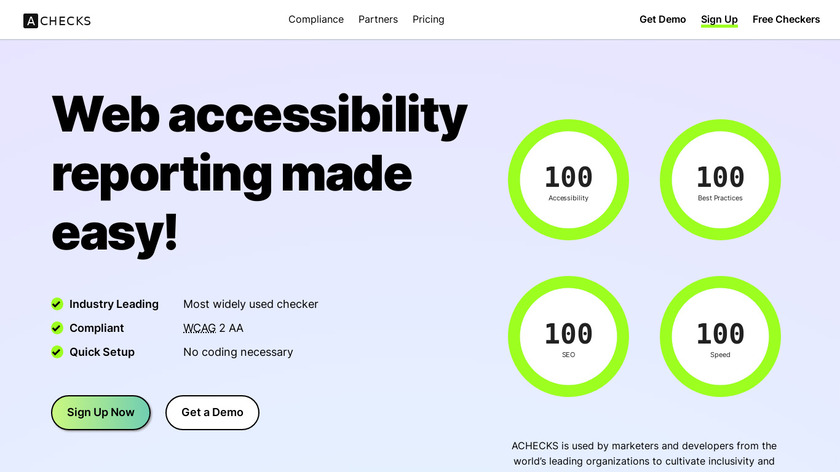The height and width of the screenshot is (472, 840).
Task: Click the WCAG abbreviation text
Action: pos(199,328)
